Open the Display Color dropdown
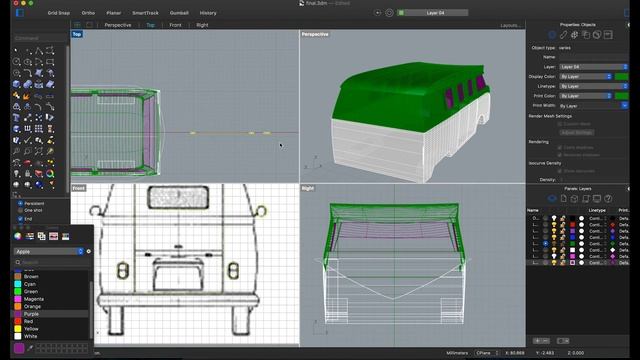Image resolution: width=640 pixels, height=360 pixels. 586,76
